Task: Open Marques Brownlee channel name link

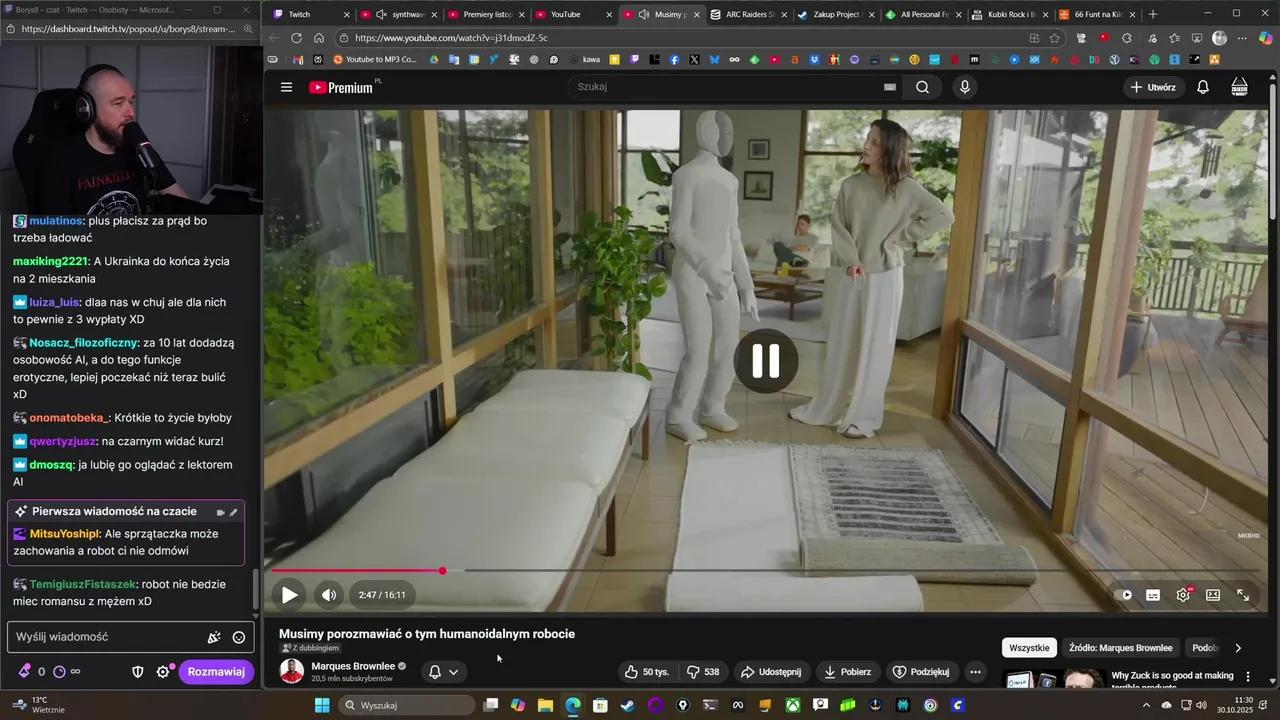Action: pos(353,666)
